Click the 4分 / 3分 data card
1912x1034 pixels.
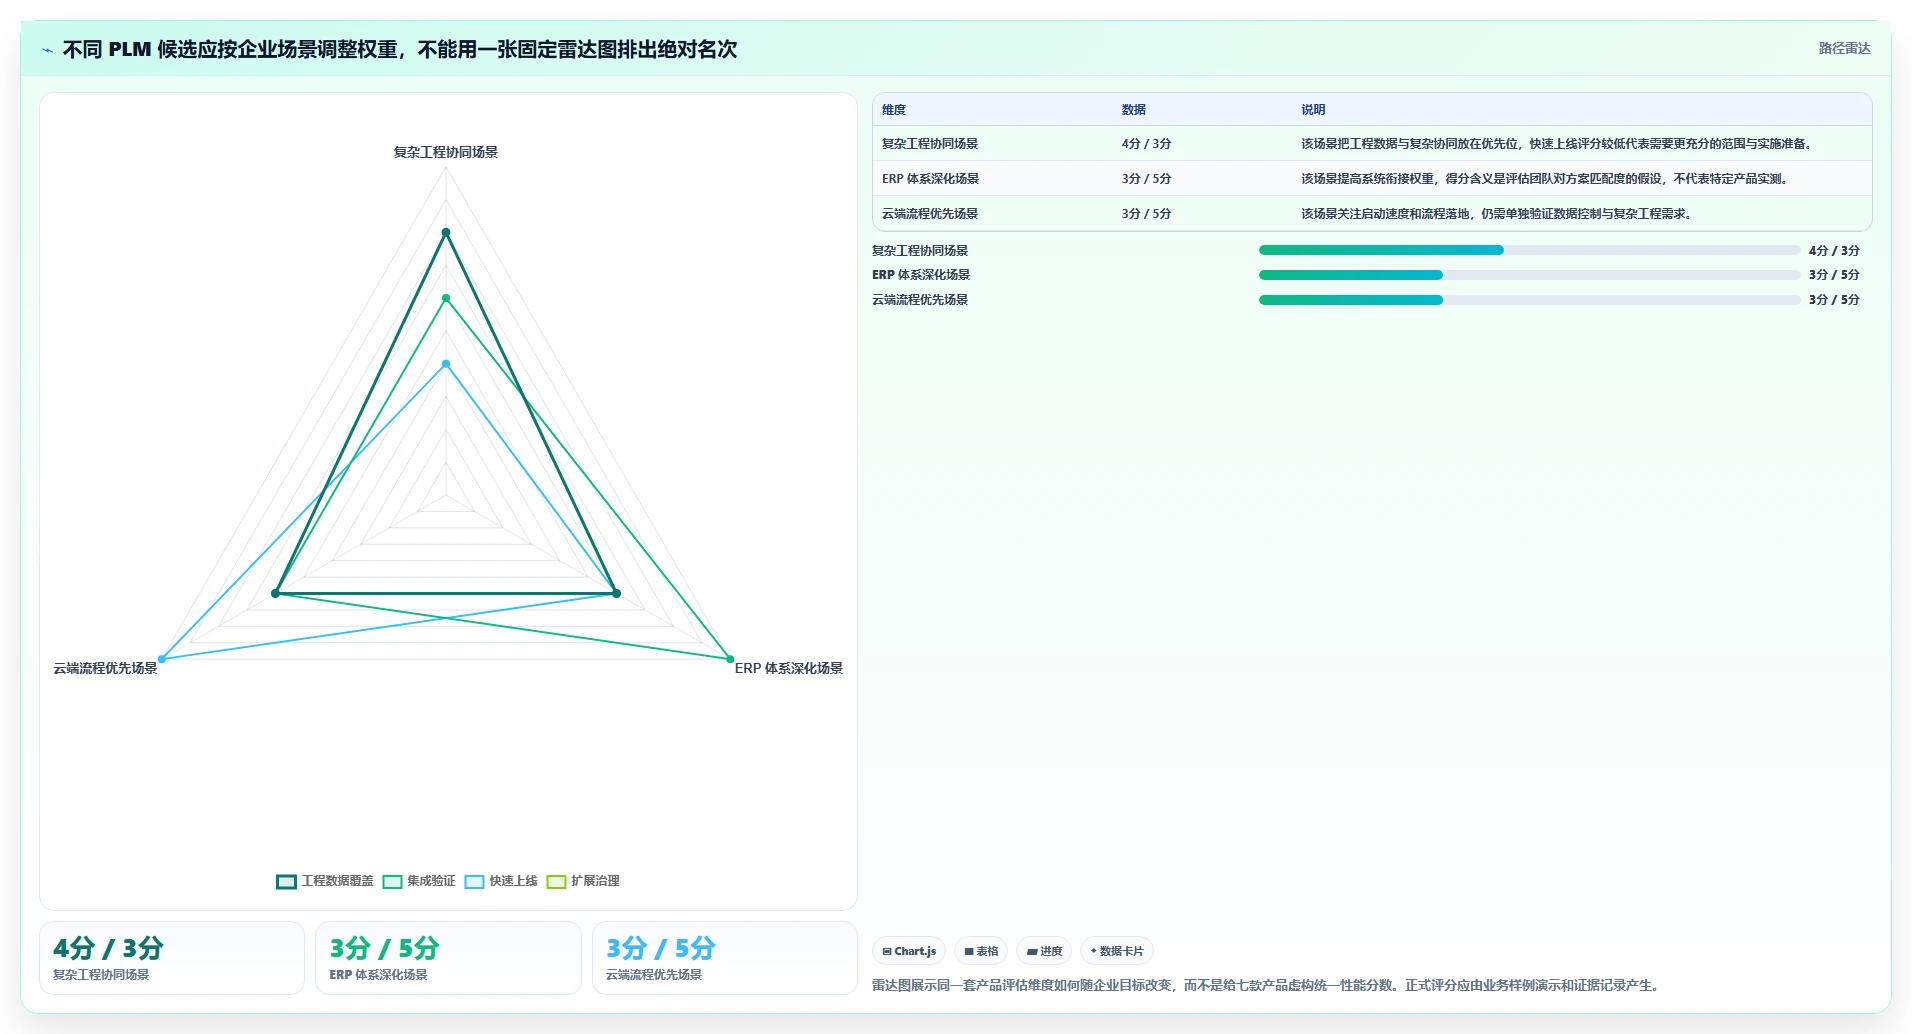172,958
